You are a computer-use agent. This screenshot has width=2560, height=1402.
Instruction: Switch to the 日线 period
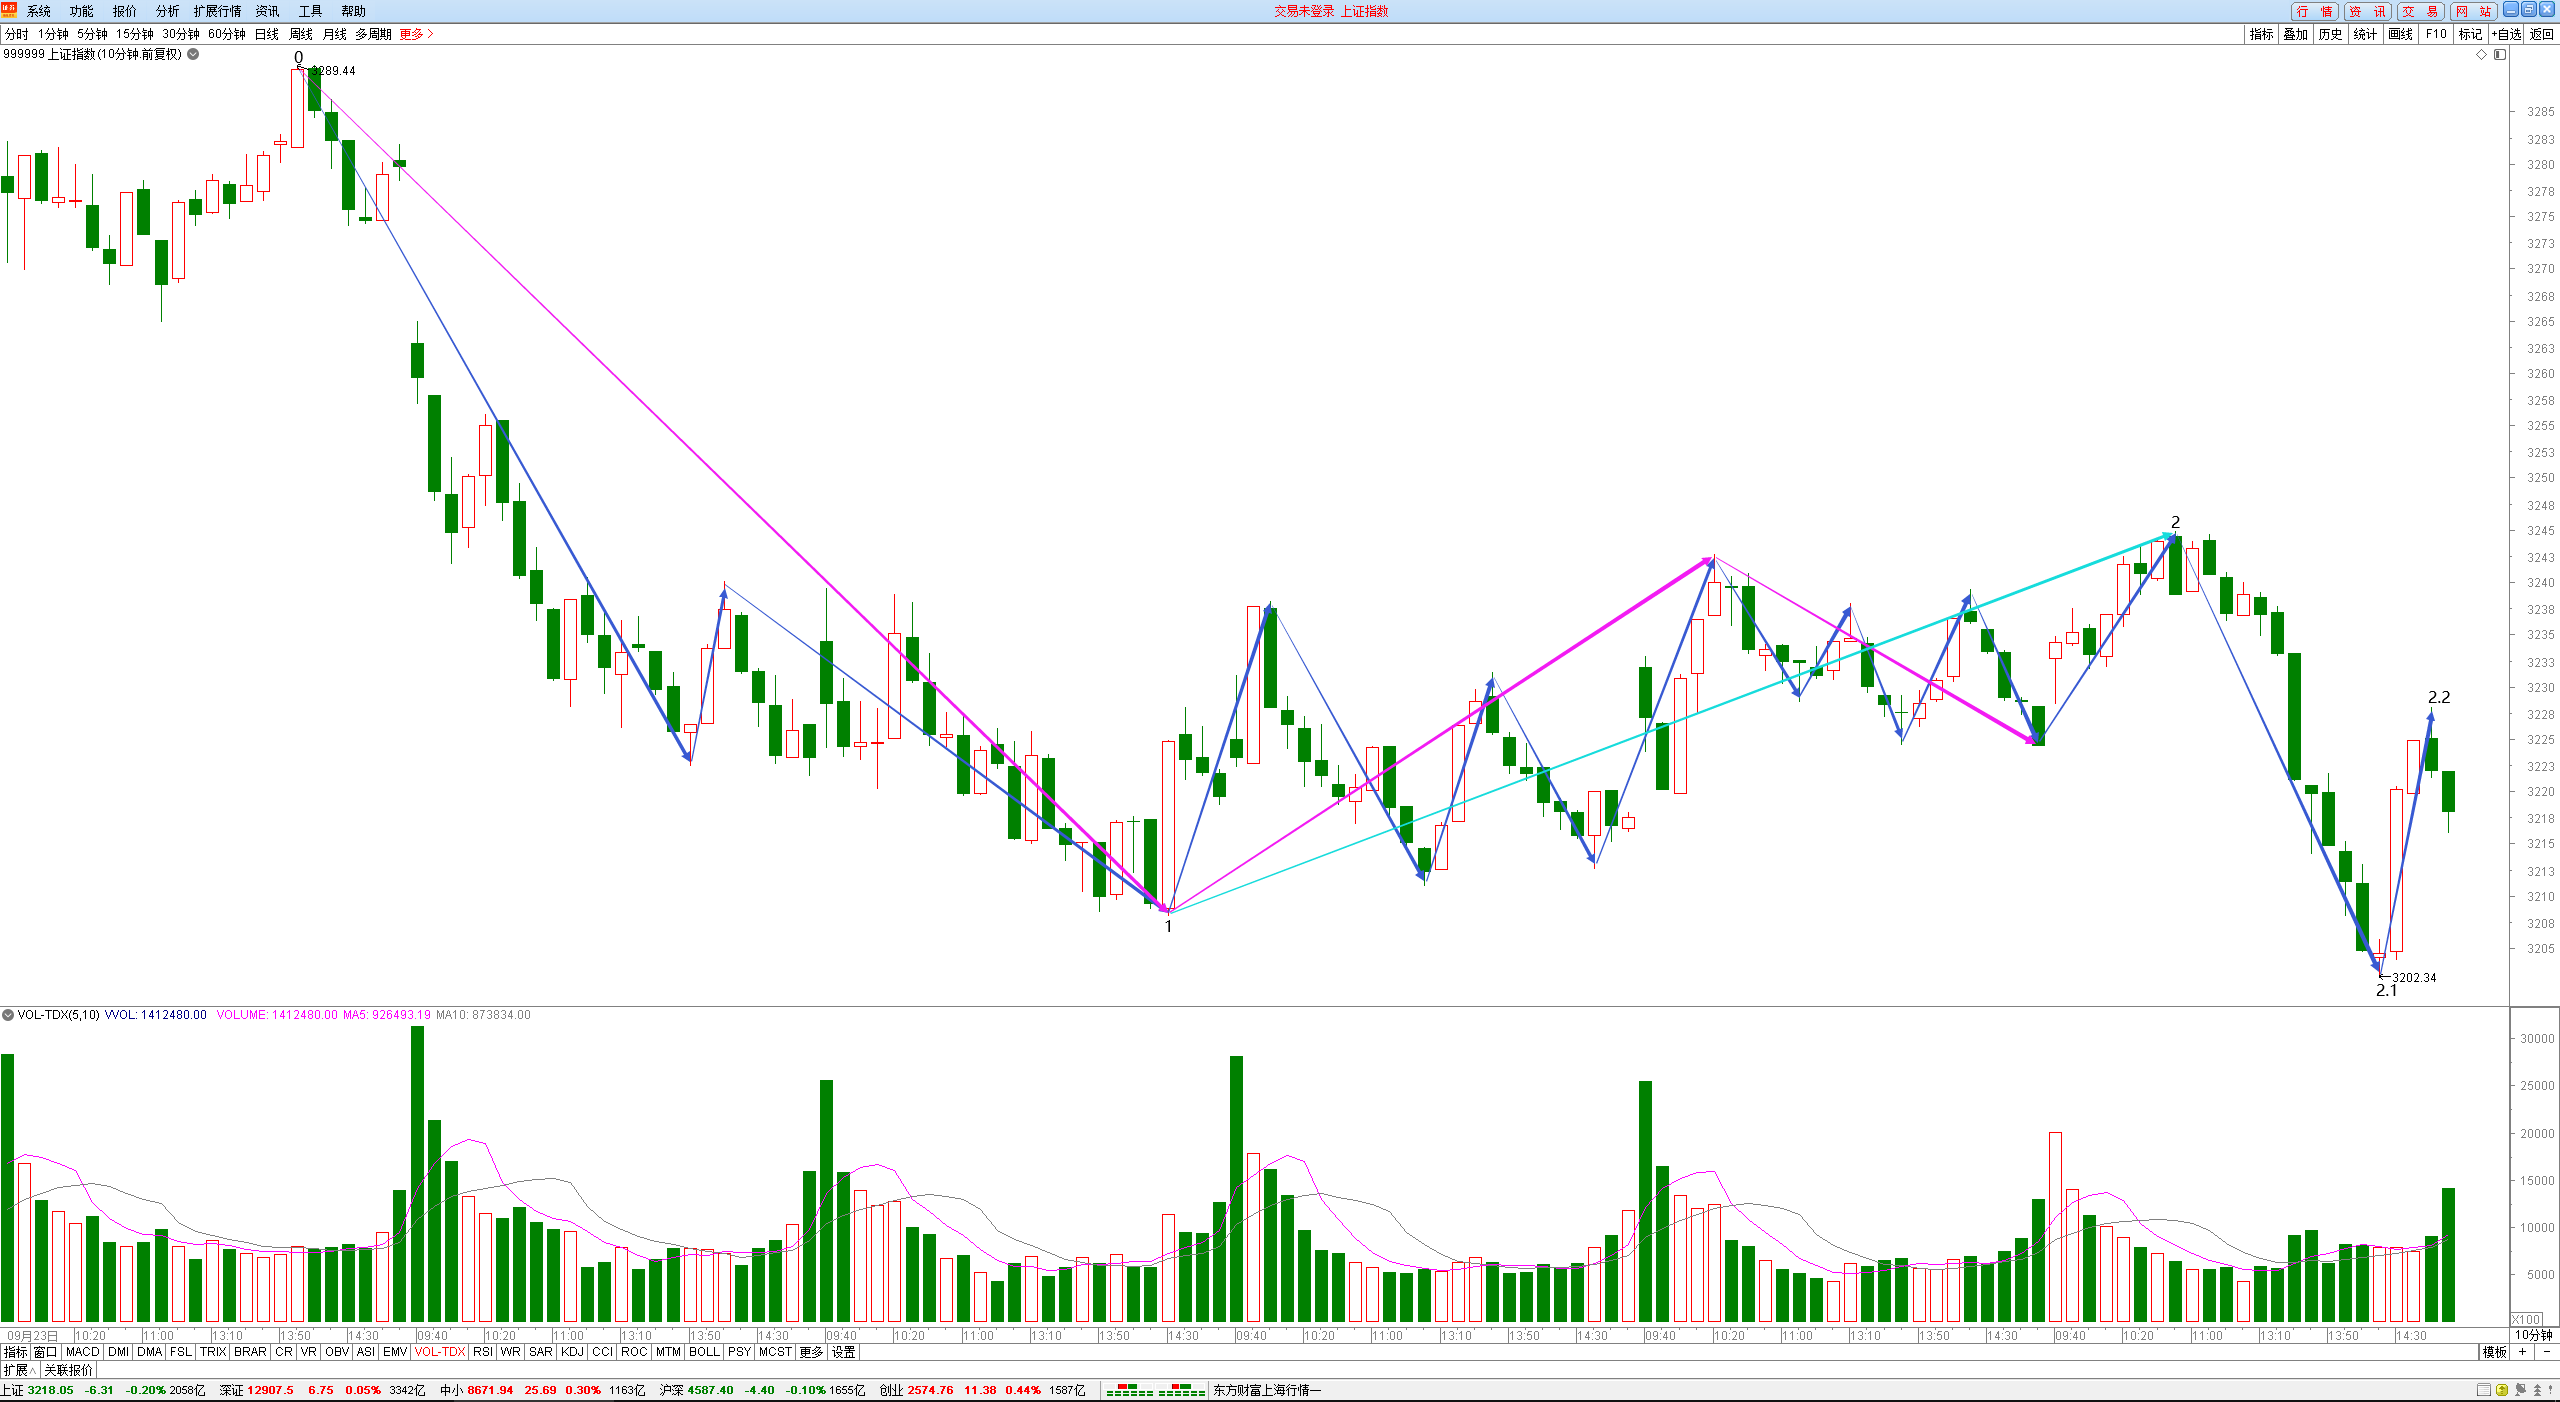tap(267, 34)
